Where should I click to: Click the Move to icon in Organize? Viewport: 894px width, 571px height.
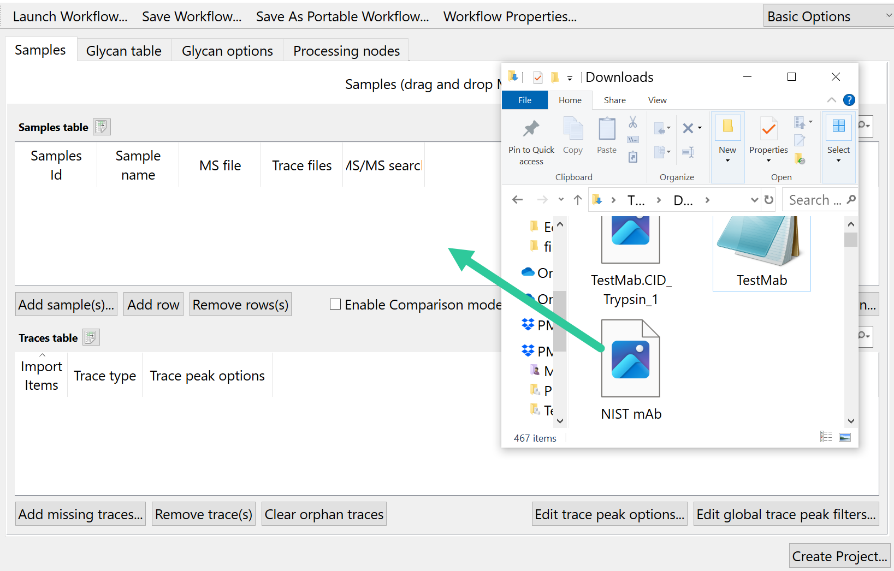(x=661, y=128)
